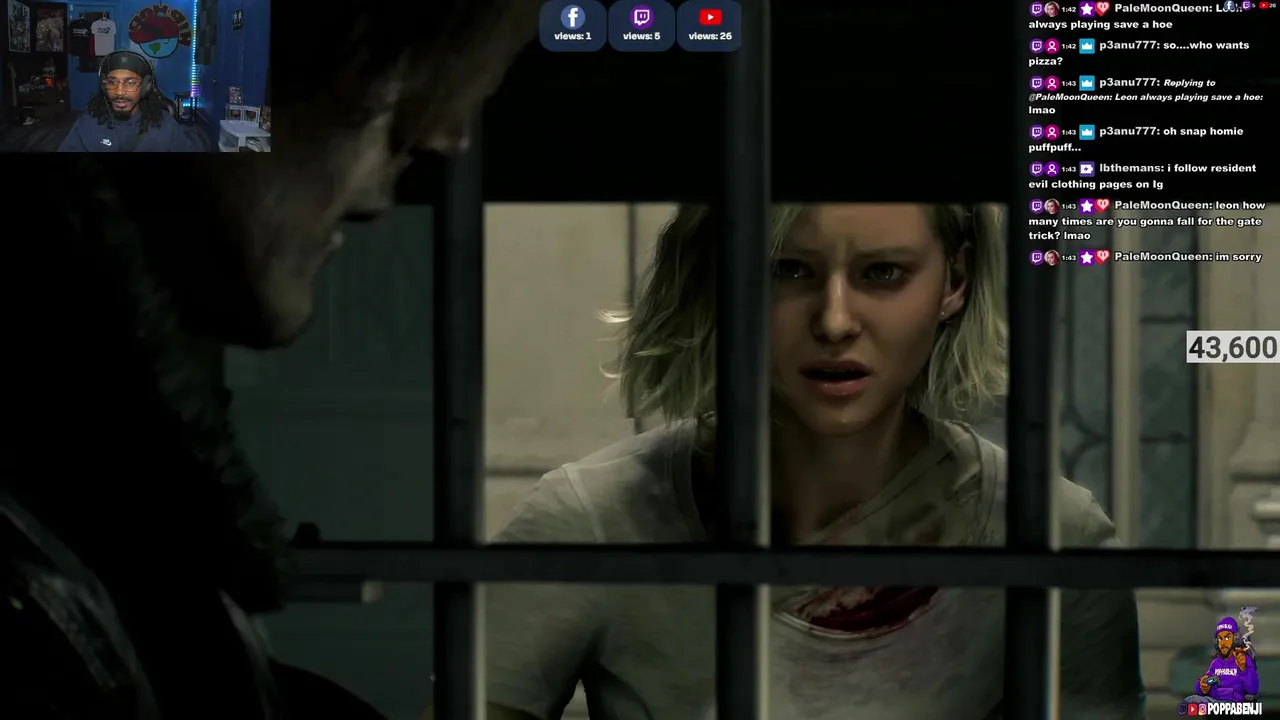Image resolution: width=1280 pixels, height=720 pixels.
Task: Click user avatar icon on 'who wants pizza' message
Action: coord(1051,46)
